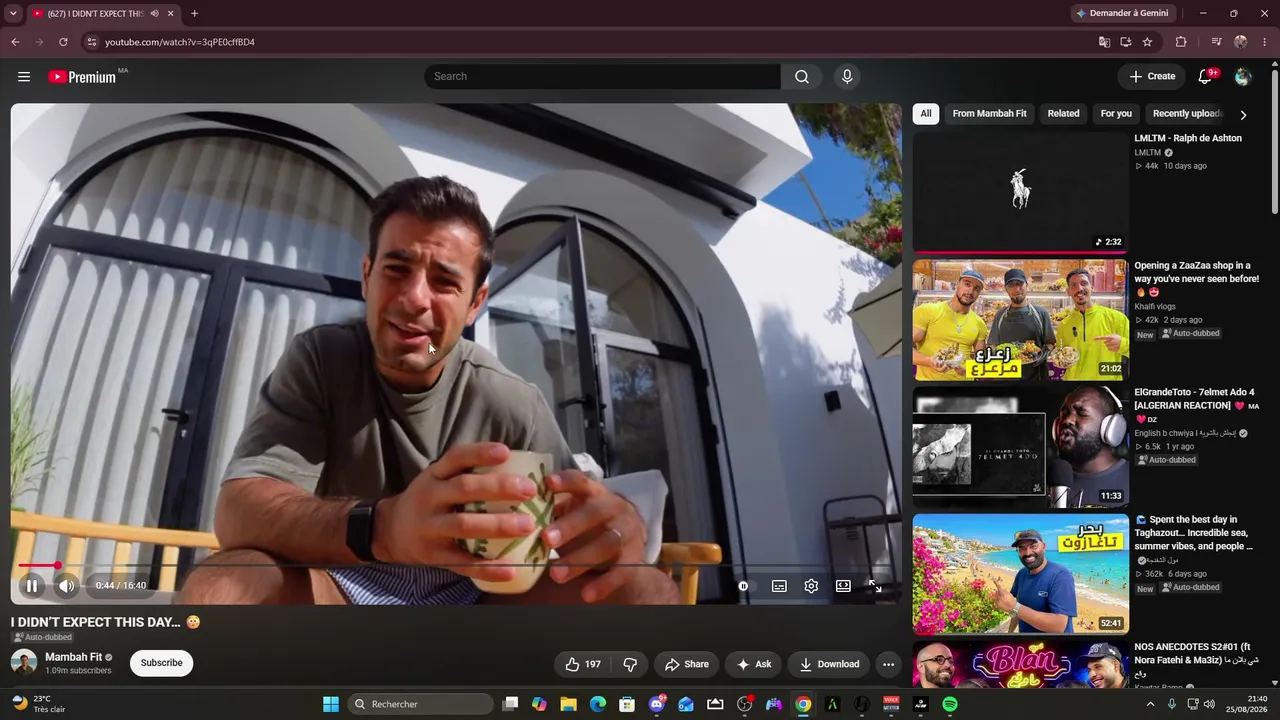Download the video
The image size is (1280, 720).
[829, 664]
